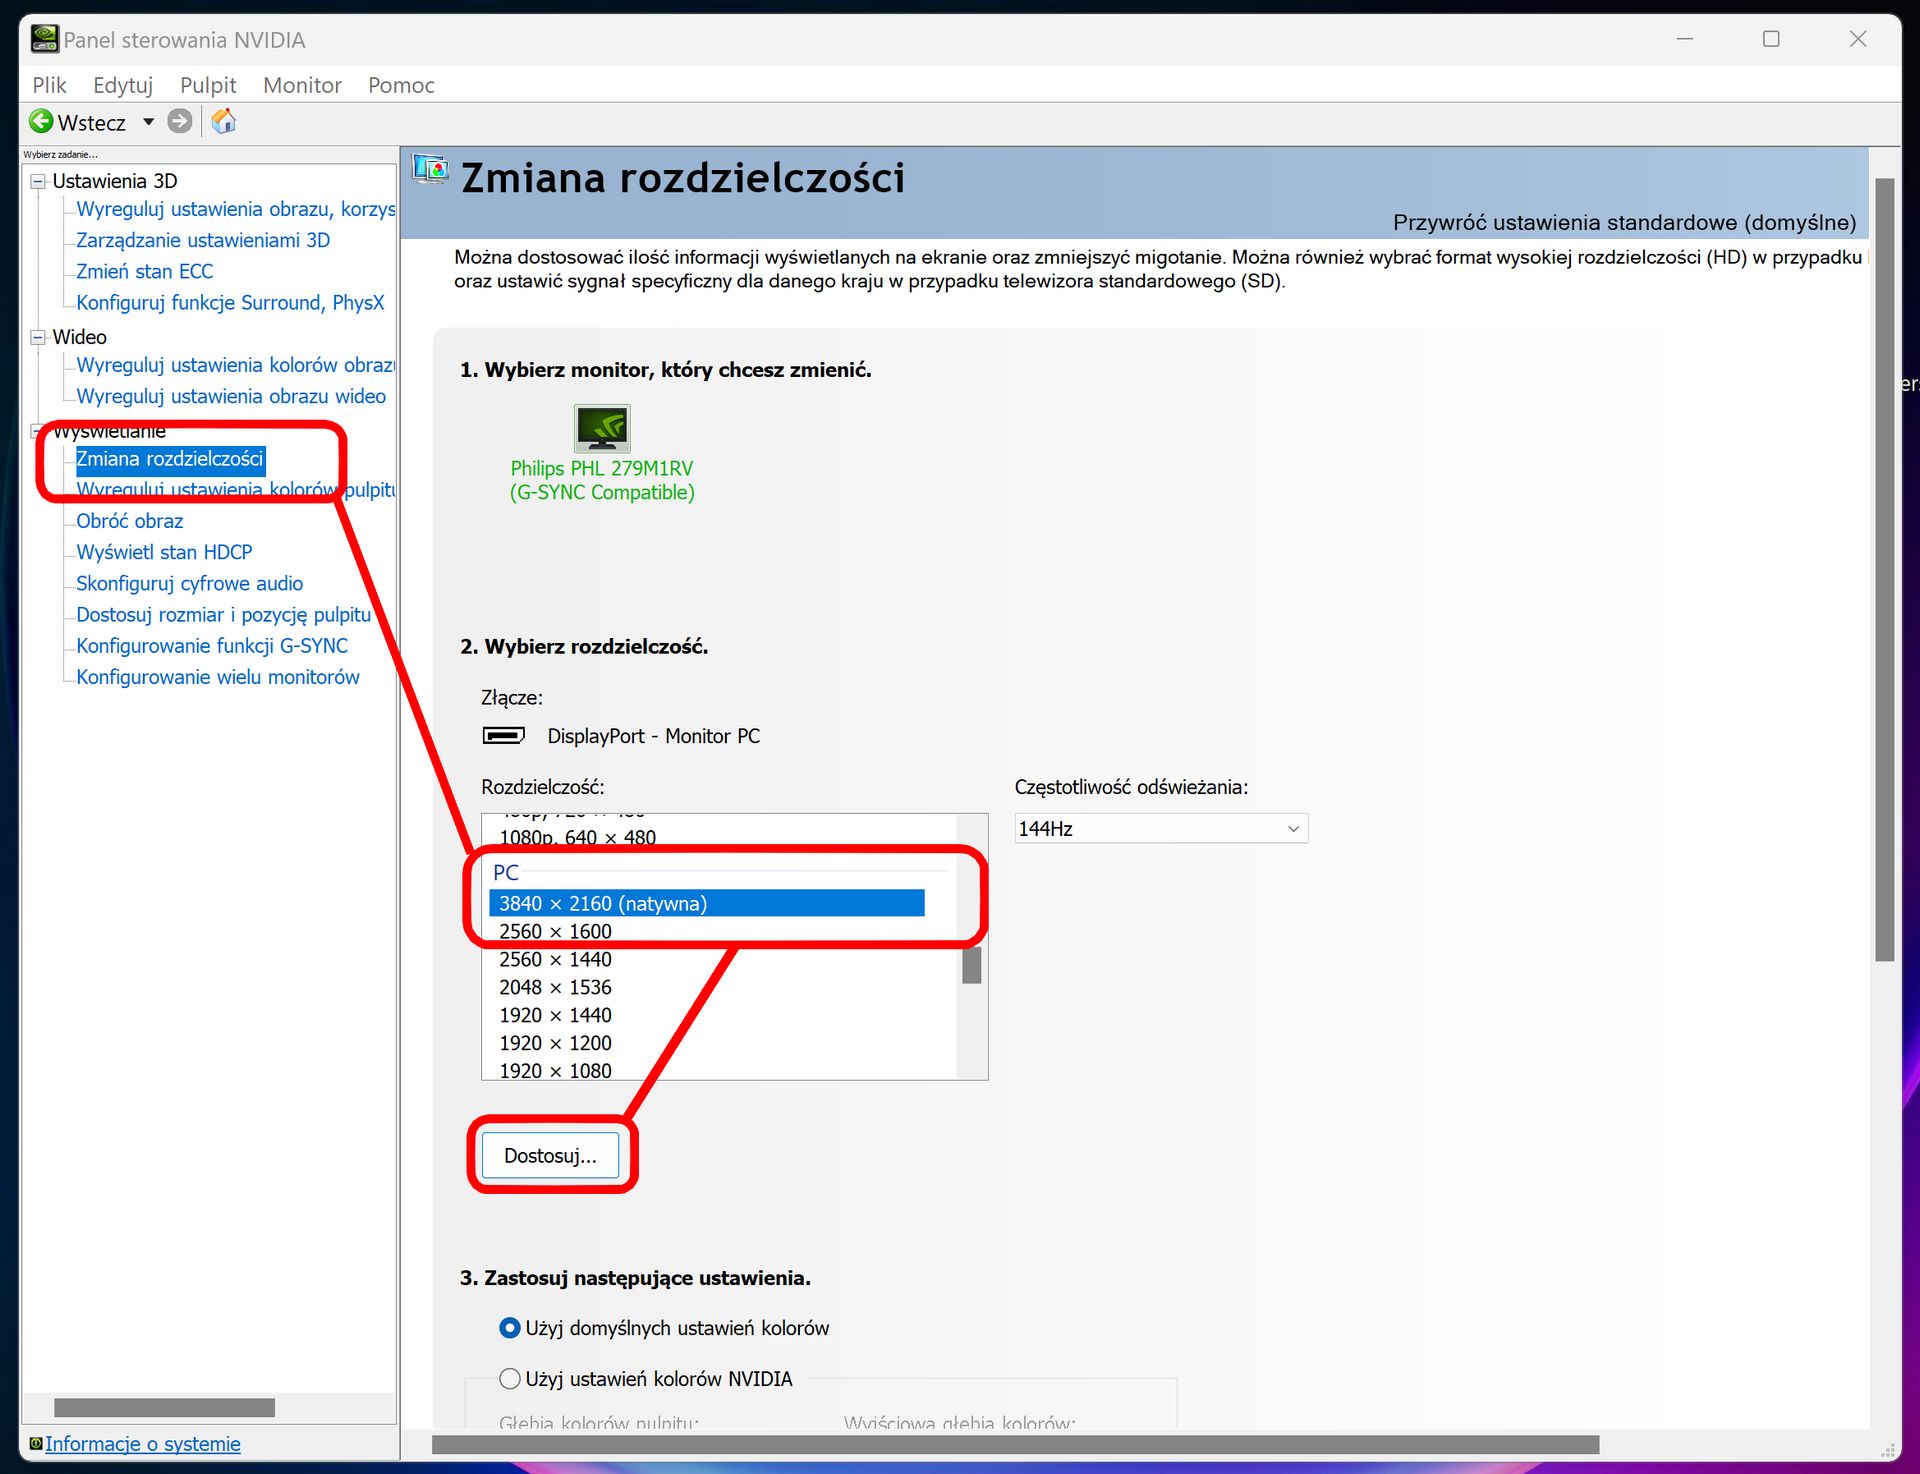The height and width of the screenshot is (1474, 1920).
Task: Open Wyreguluj ustawienia obrazu wideo
Action: (231, 396)
